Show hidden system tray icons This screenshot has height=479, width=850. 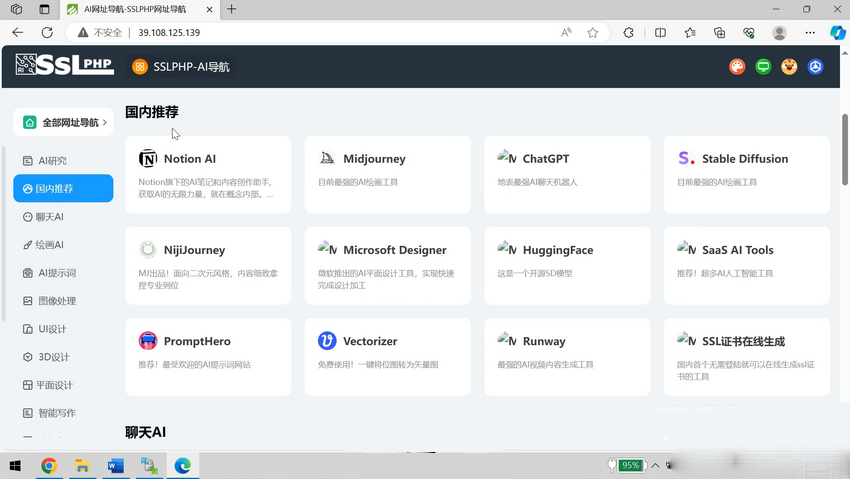click(x=656, y=465)
